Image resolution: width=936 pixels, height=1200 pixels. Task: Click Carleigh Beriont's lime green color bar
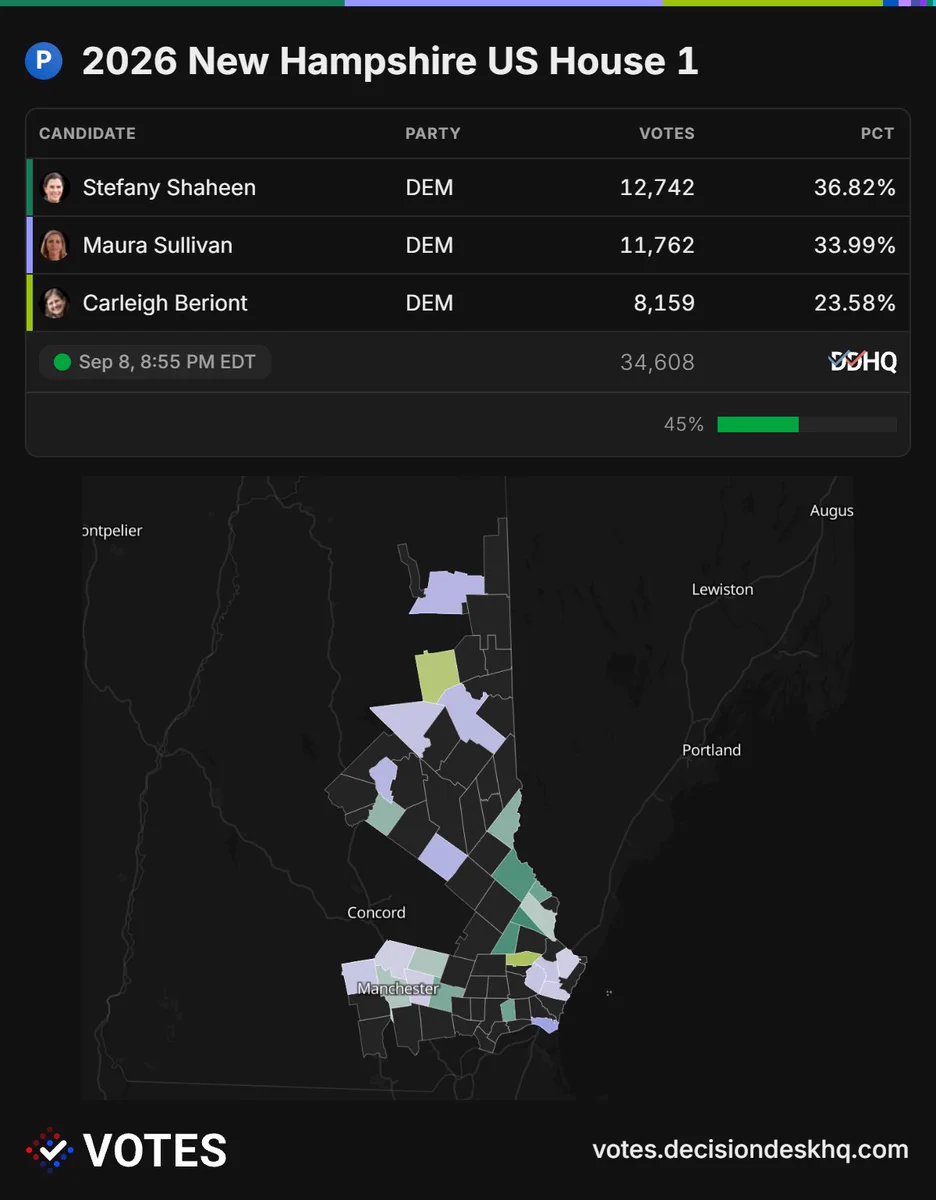click(29, 303)
